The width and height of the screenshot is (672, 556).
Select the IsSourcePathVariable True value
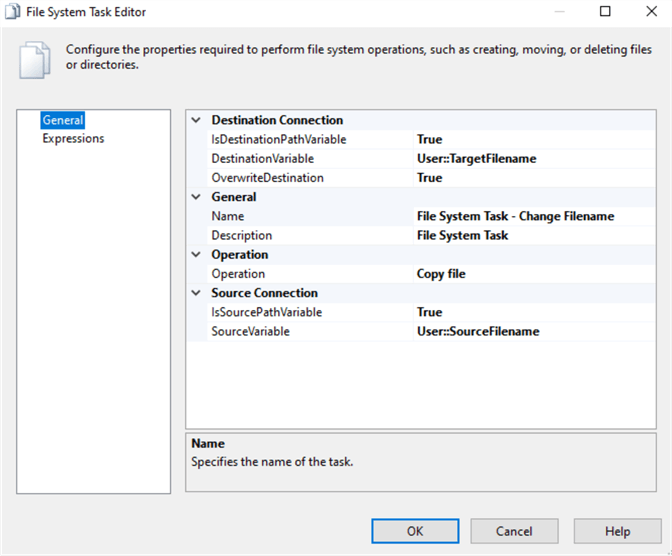point(534,312)
